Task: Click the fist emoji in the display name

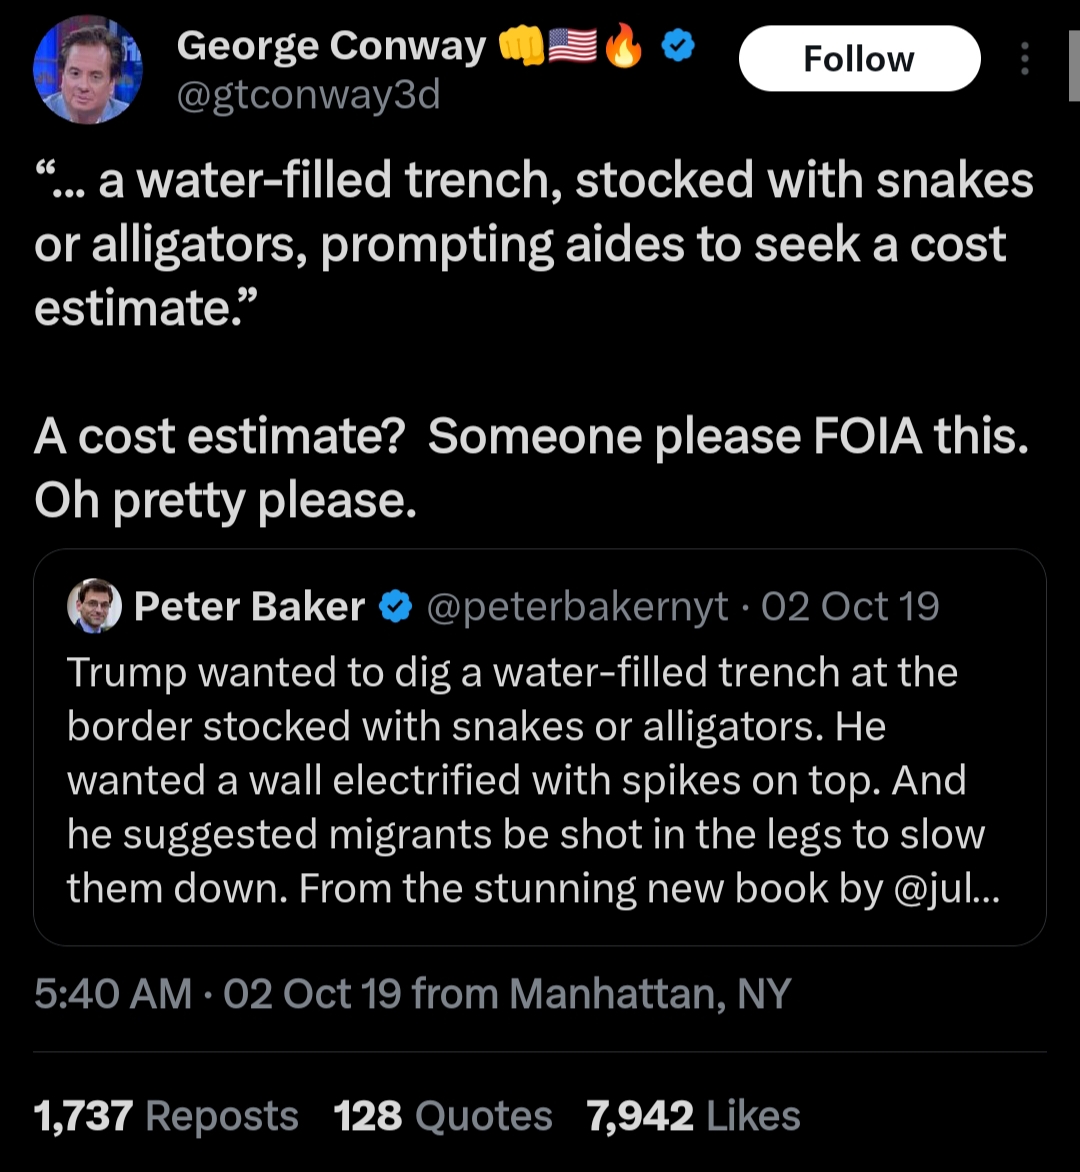Action: point(521,46)
